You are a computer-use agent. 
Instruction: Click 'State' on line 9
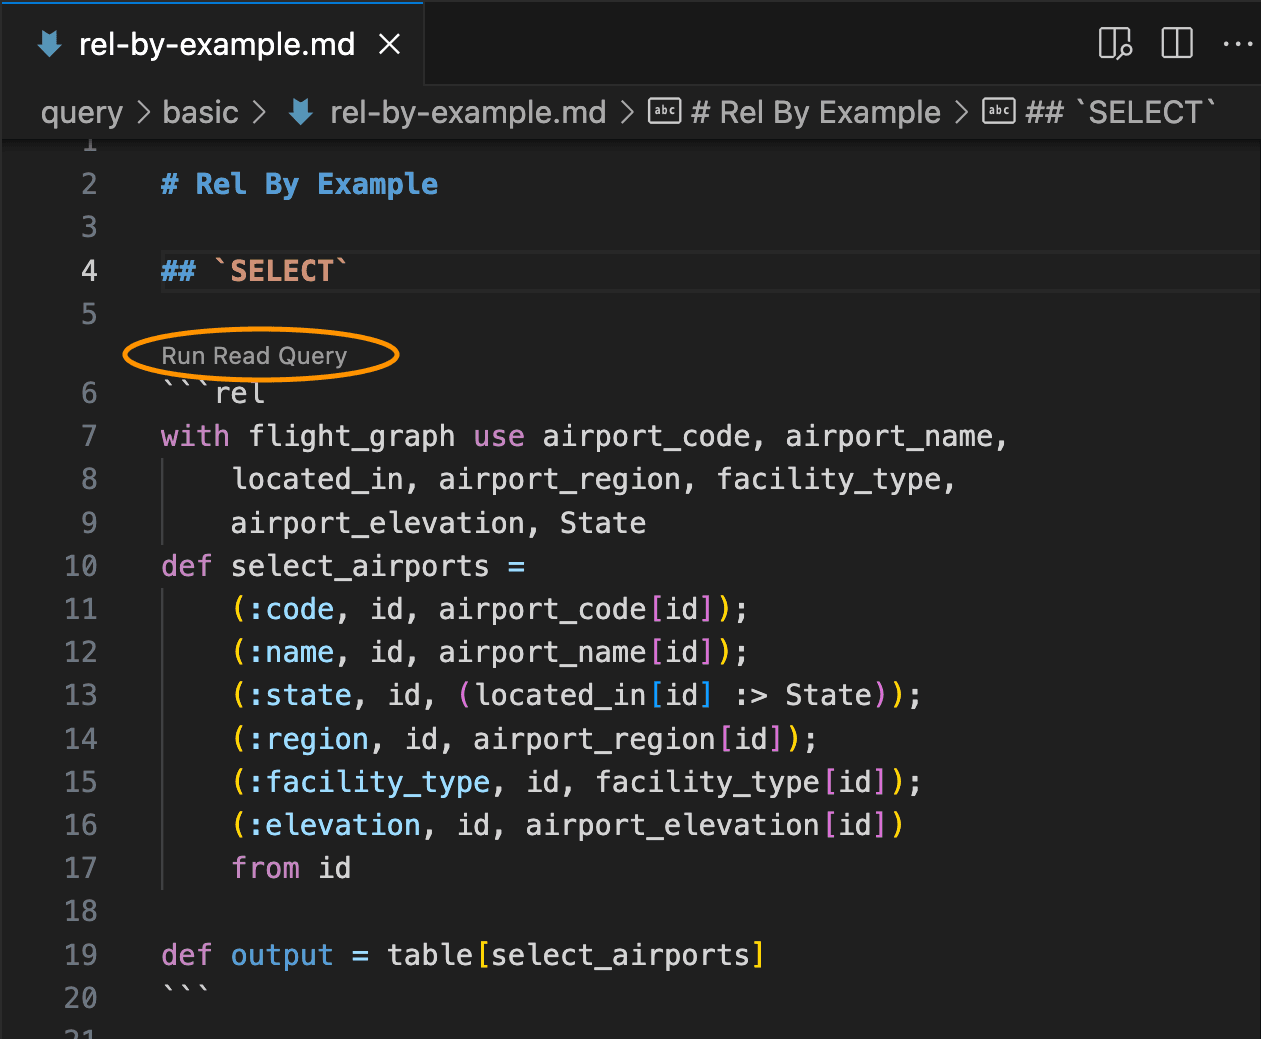tap(603, 523)
